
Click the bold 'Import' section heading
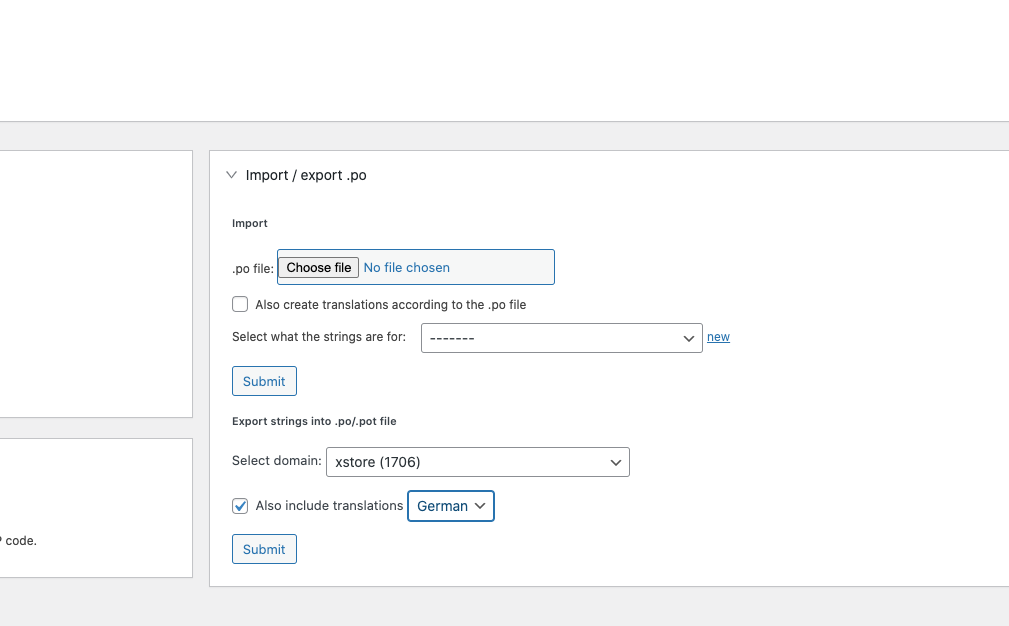point(250,224)
